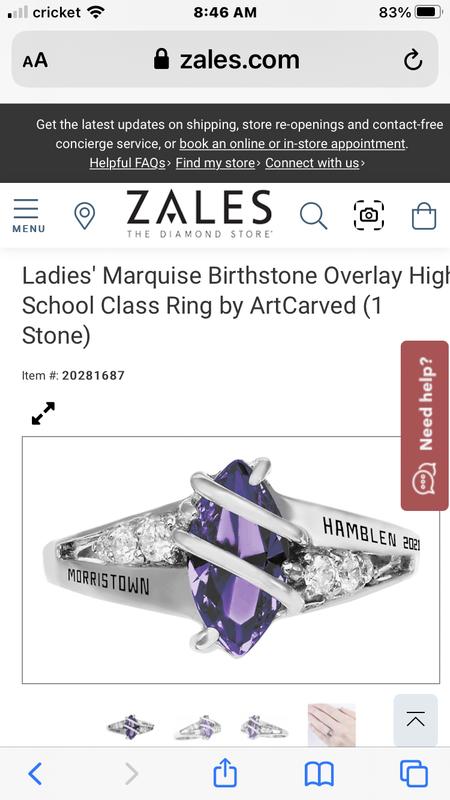Open the AA reader text options
This screenshot has height=800, width=450.
[x=35, y=61]
